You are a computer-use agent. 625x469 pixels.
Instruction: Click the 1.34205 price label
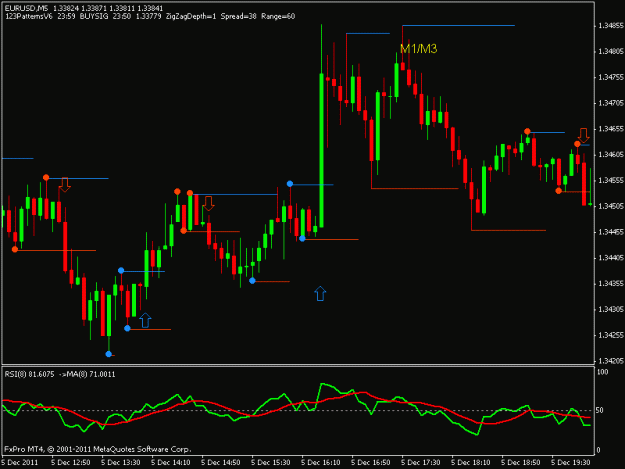point(611,361)
